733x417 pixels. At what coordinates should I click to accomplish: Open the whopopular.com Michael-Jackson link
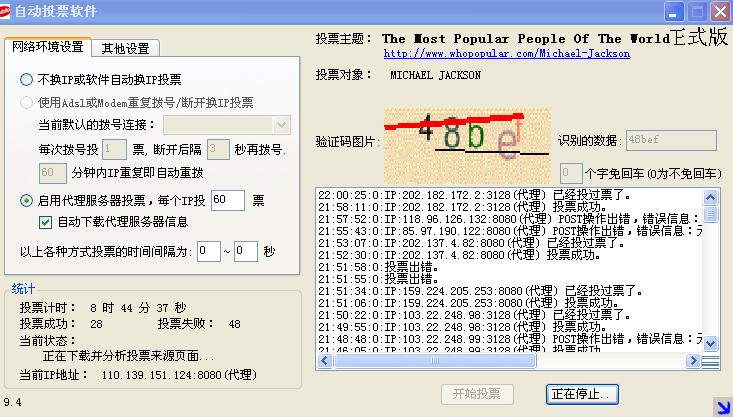click(x=507, y=54)
